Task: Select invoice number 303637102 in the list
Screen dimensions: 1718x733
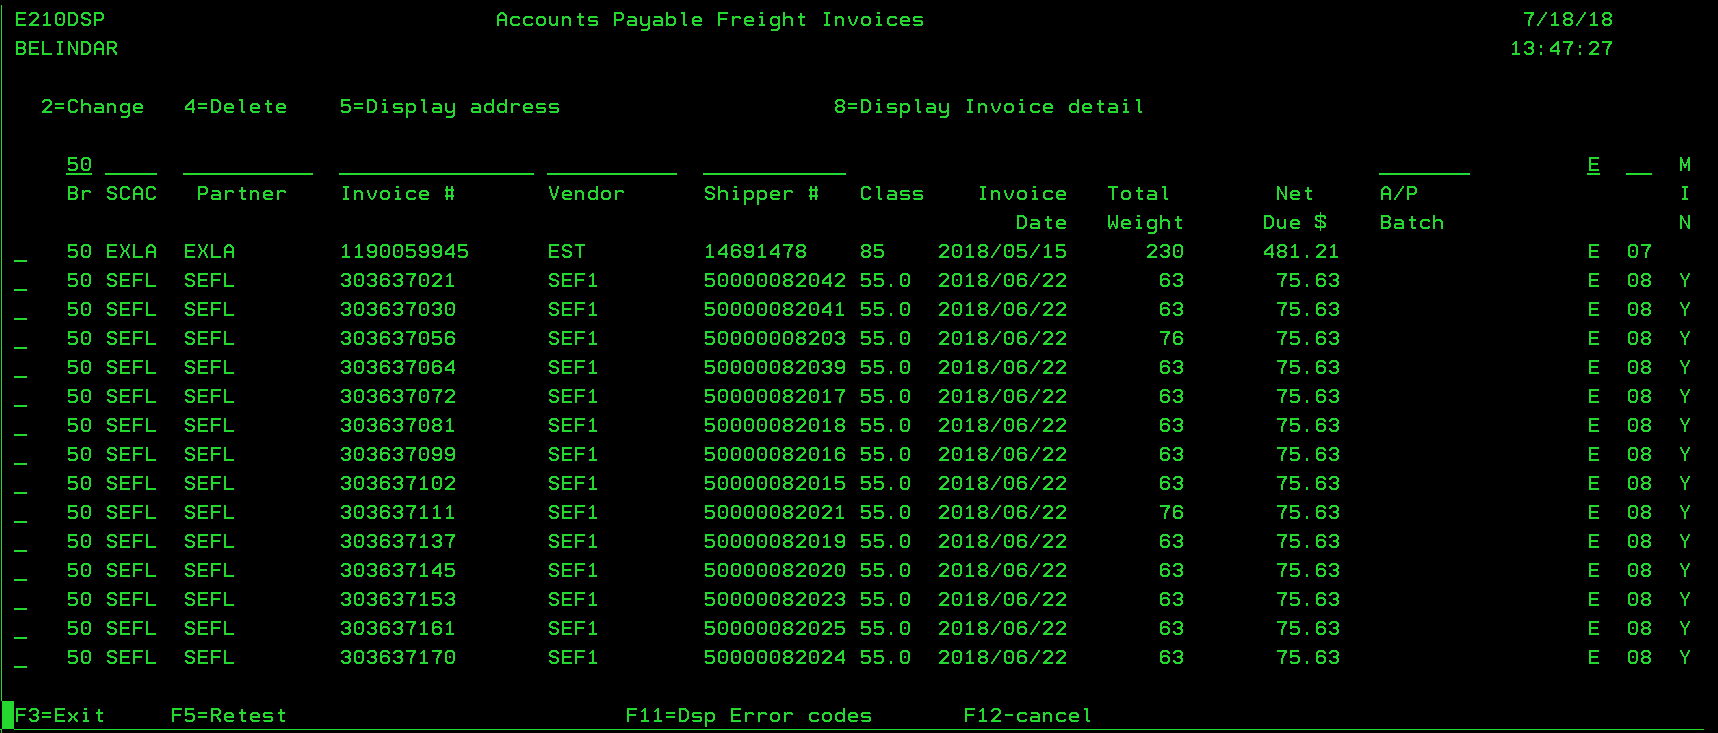Action: click(398, 484)
